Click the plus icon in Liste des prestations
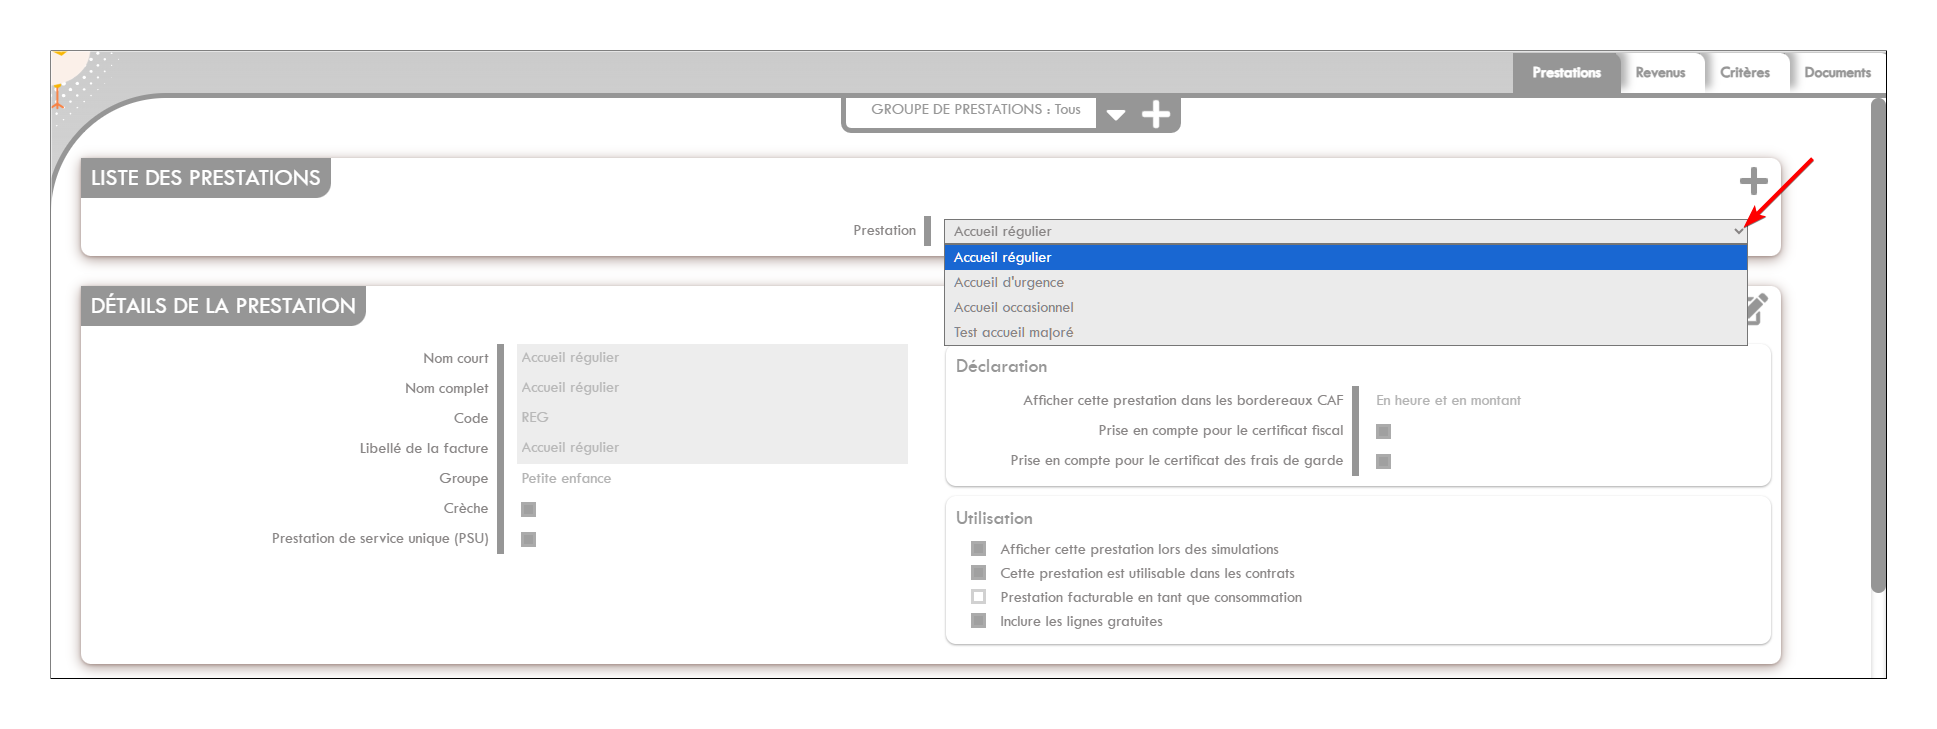This screenshot has width=1937, height=729. [x=1753, y=181]
